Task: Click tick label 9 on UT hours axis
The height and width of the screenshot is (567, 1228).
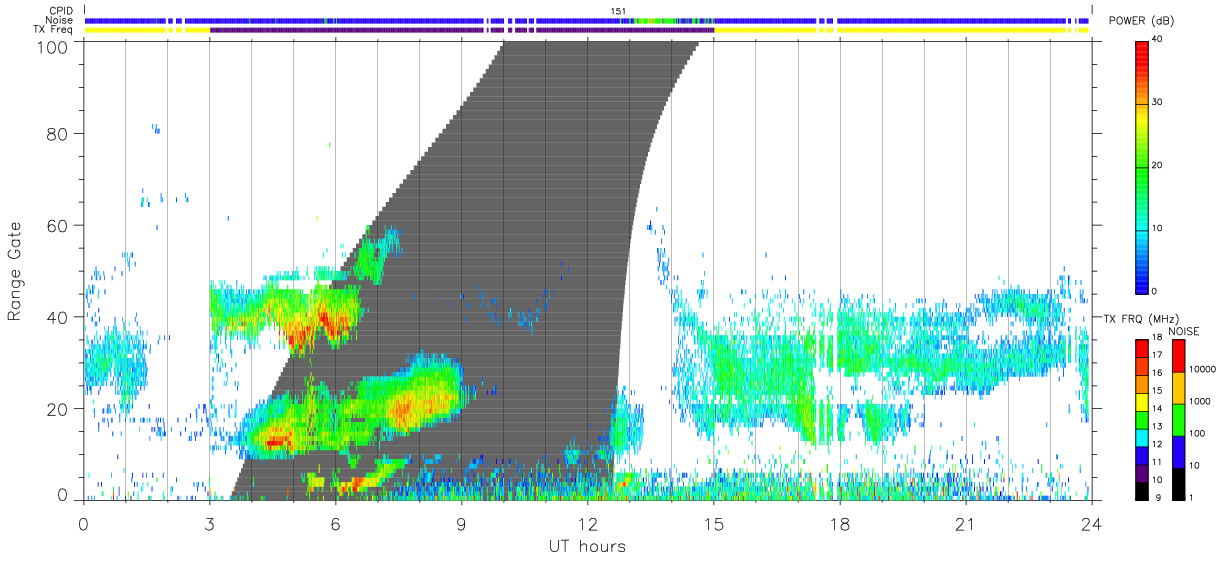Action: (x=461, y=524)
